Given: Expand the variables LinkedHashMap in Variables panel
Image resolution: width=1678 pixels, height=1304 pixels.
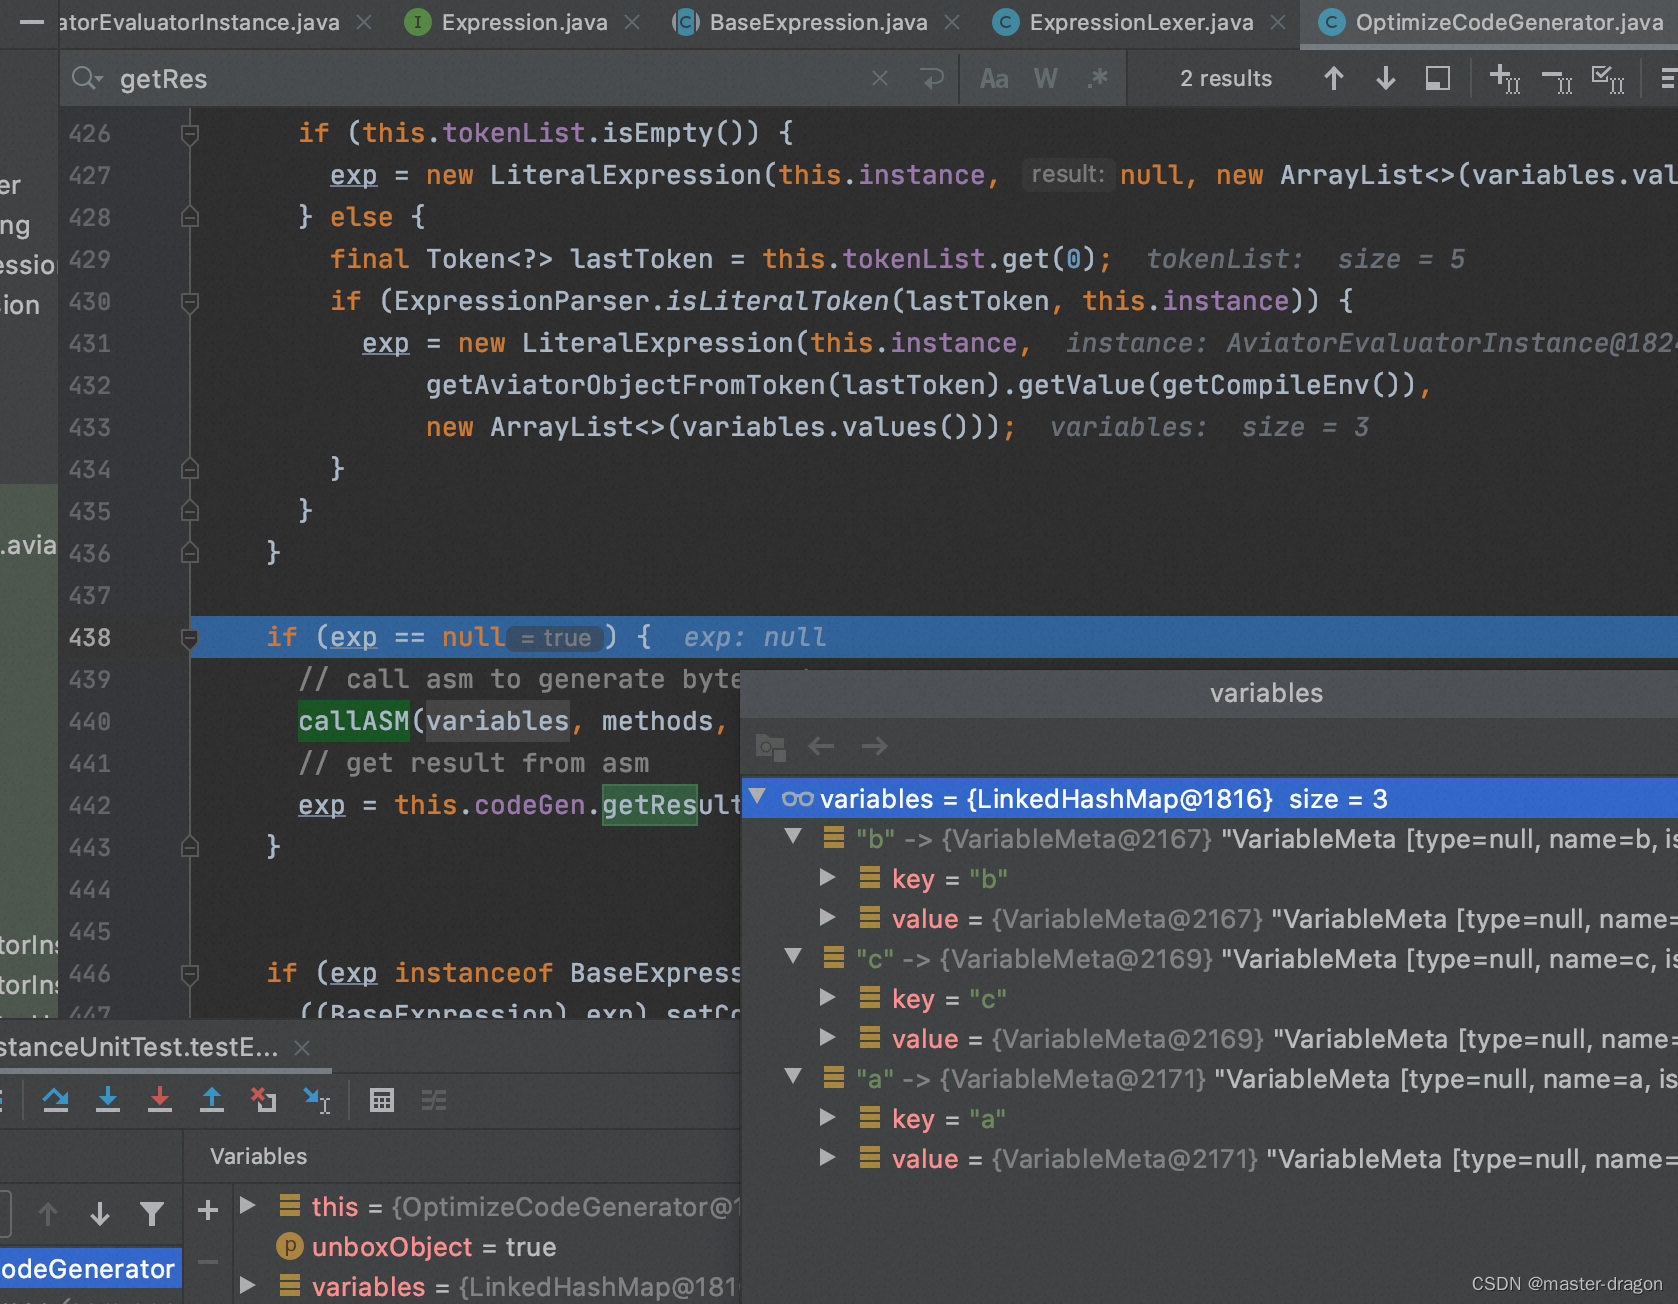Looking at the screenshot, I should click(248, 1285).
